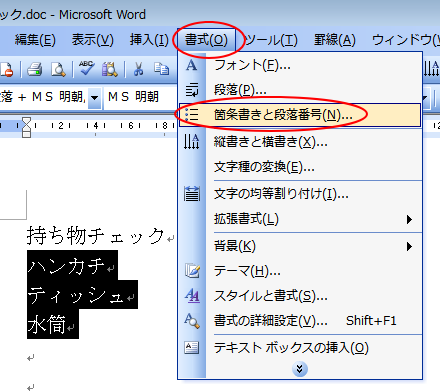Expand the 拡張書式(L) submenu
Image resolution: width=440 pixels, height=392 pixels.
click(x=300, y=219)
